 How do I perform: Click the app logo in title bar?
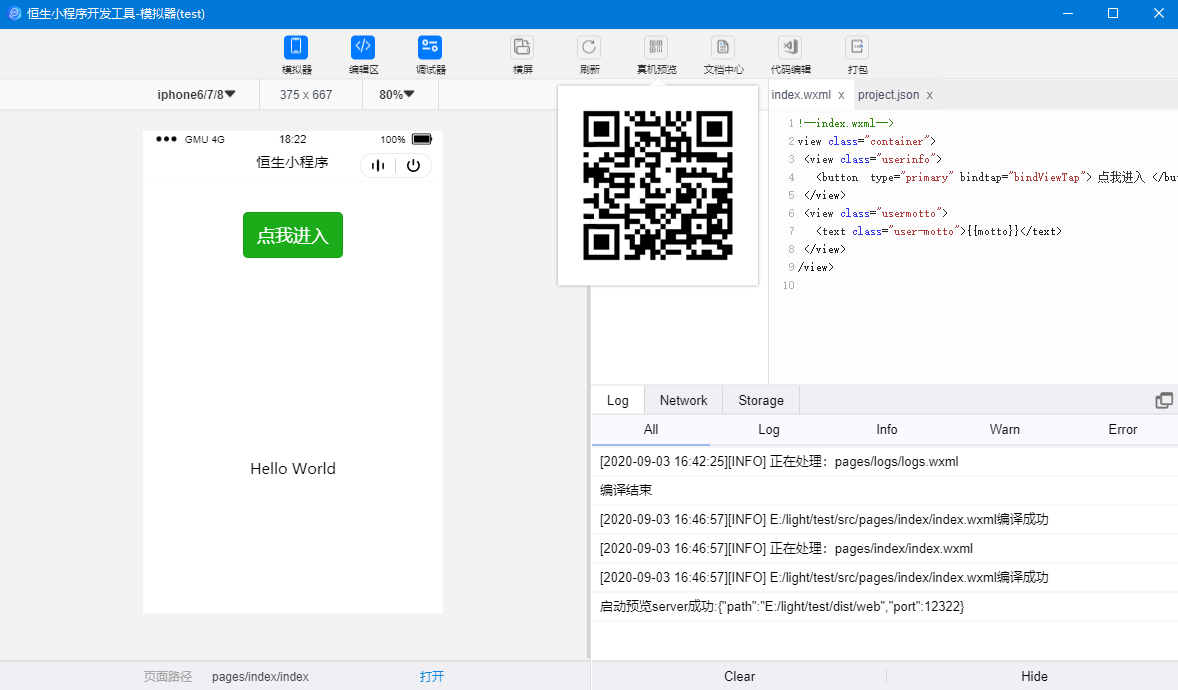pyautogui.click(x=14, y=14)
